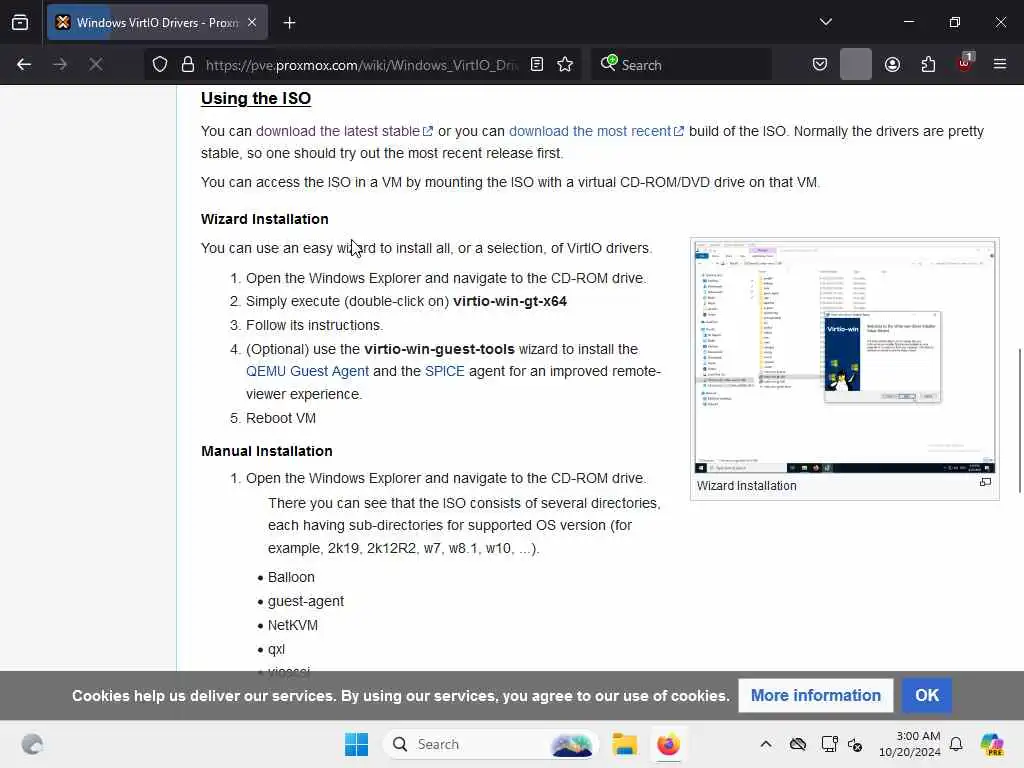Open the sync error tray icon
Image resolution: width=1024 pixels, height=768 pixels.
(855, 744)
